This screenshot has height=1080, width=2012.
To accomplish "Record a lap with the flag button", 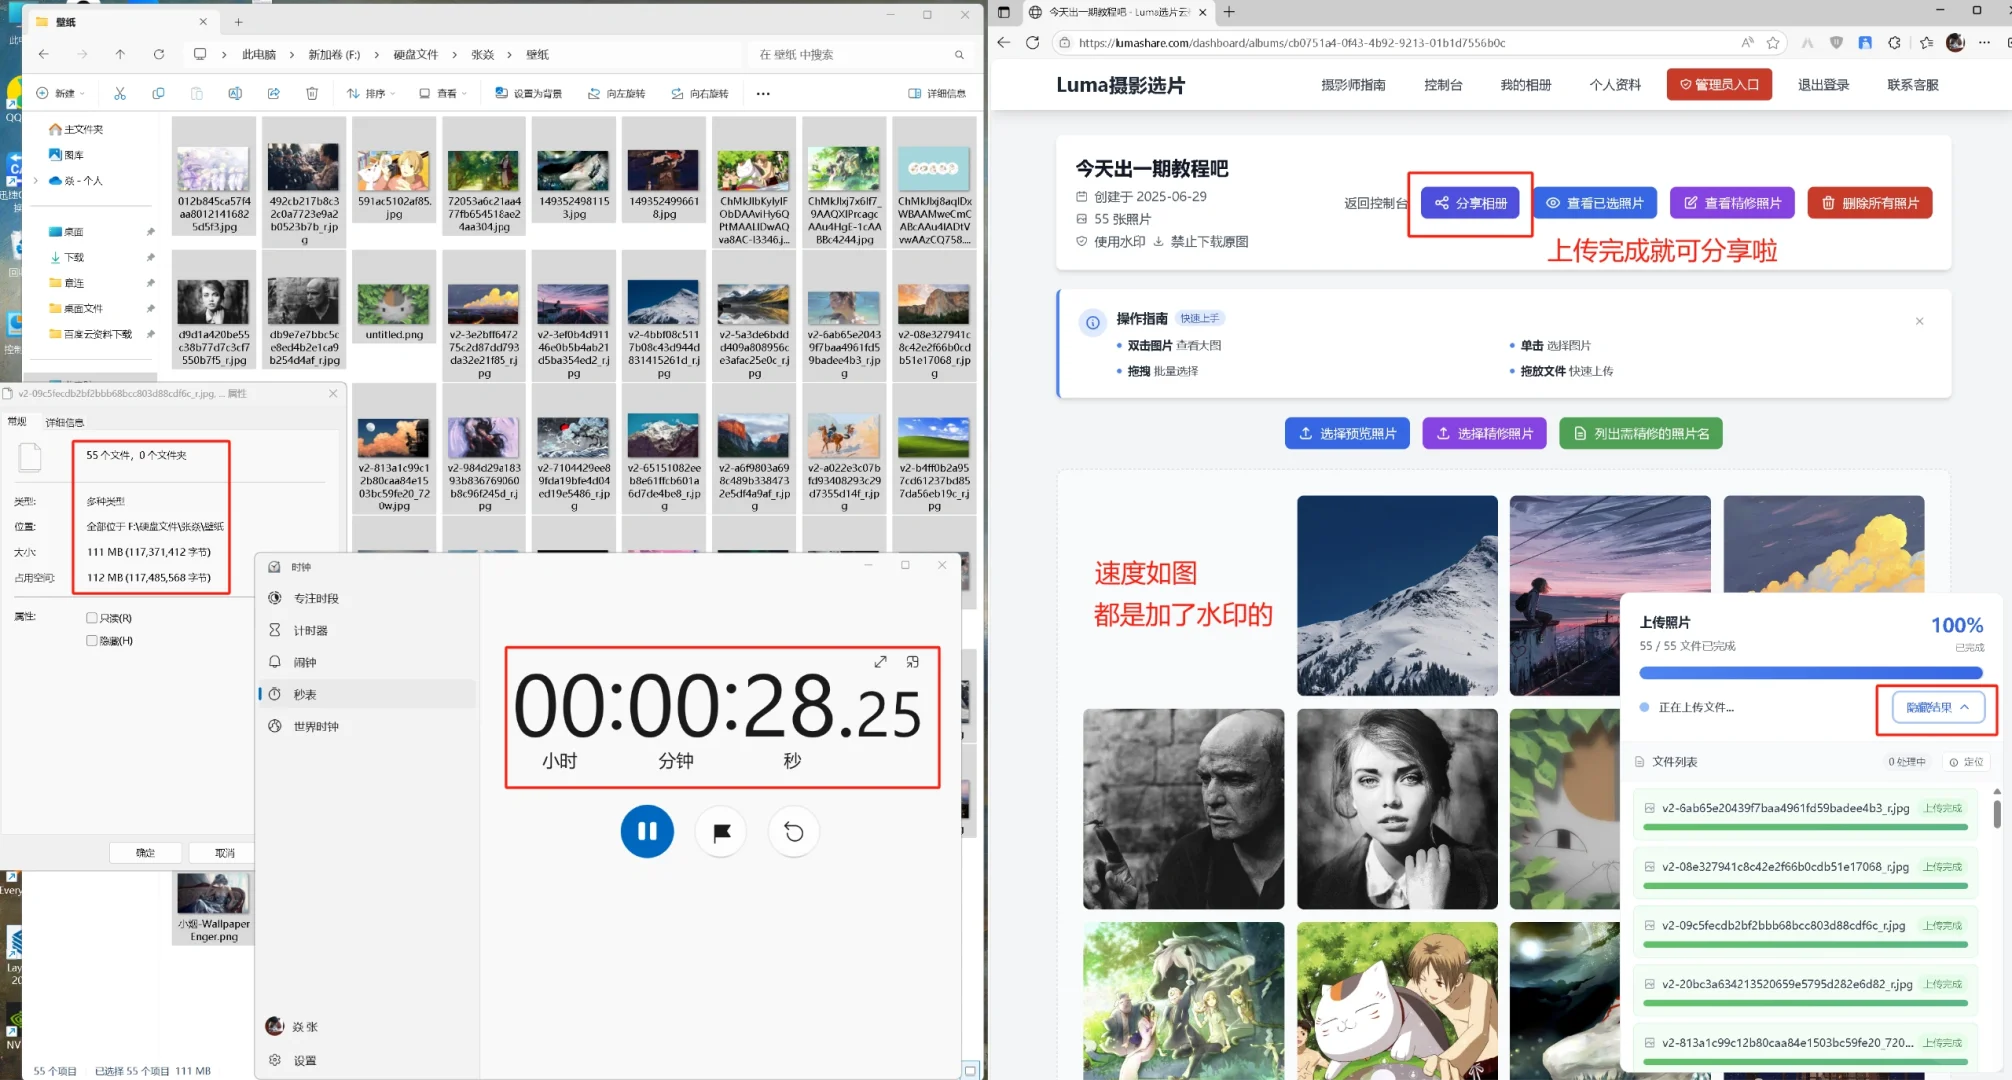I will click(x=721, y=831).
